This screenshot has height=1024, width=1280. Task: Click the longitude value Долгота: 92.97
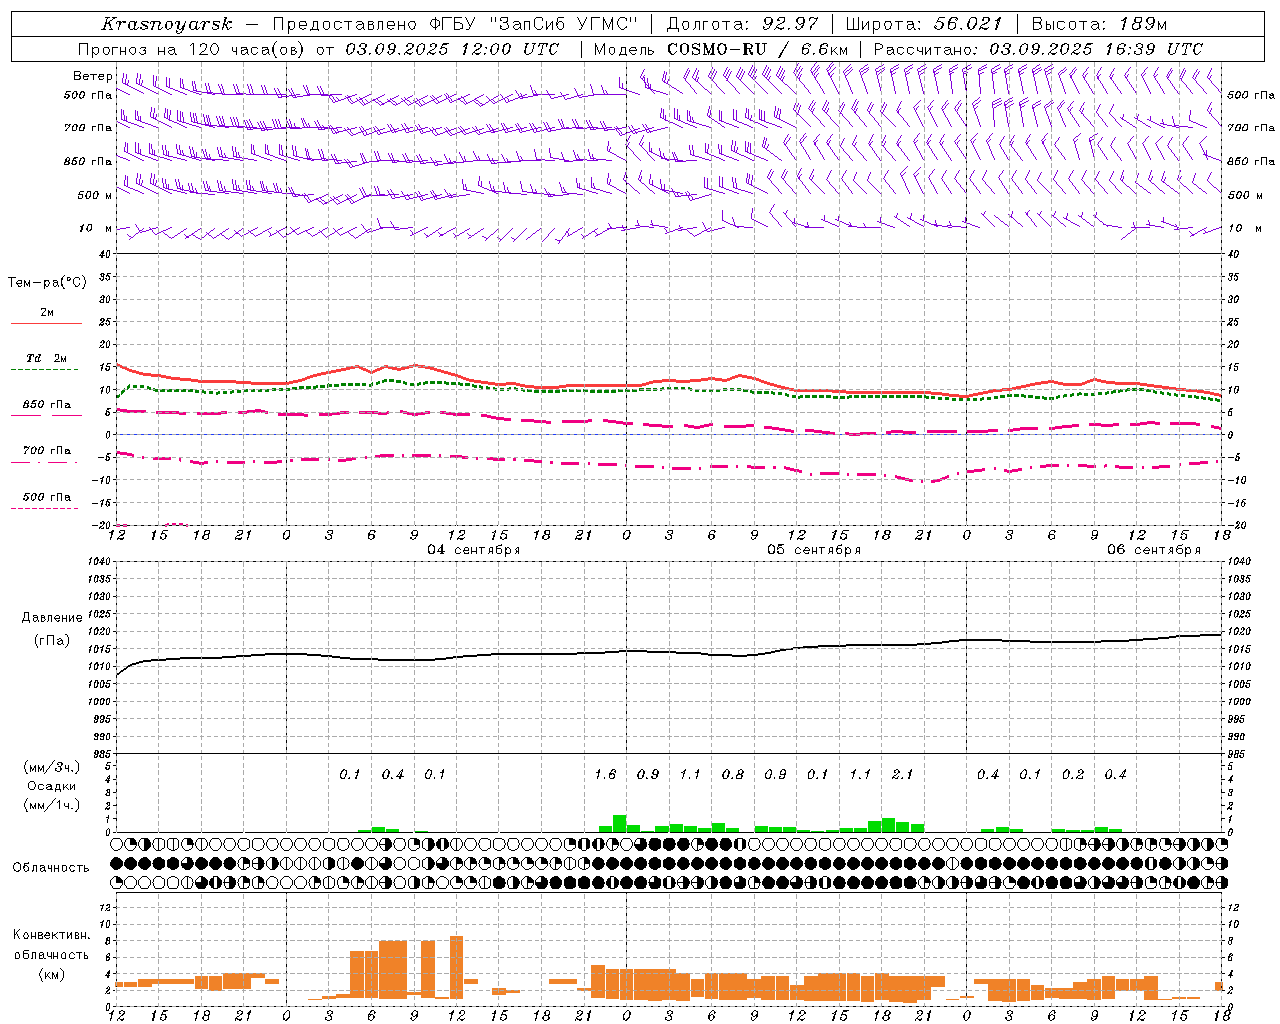[742, 24]
